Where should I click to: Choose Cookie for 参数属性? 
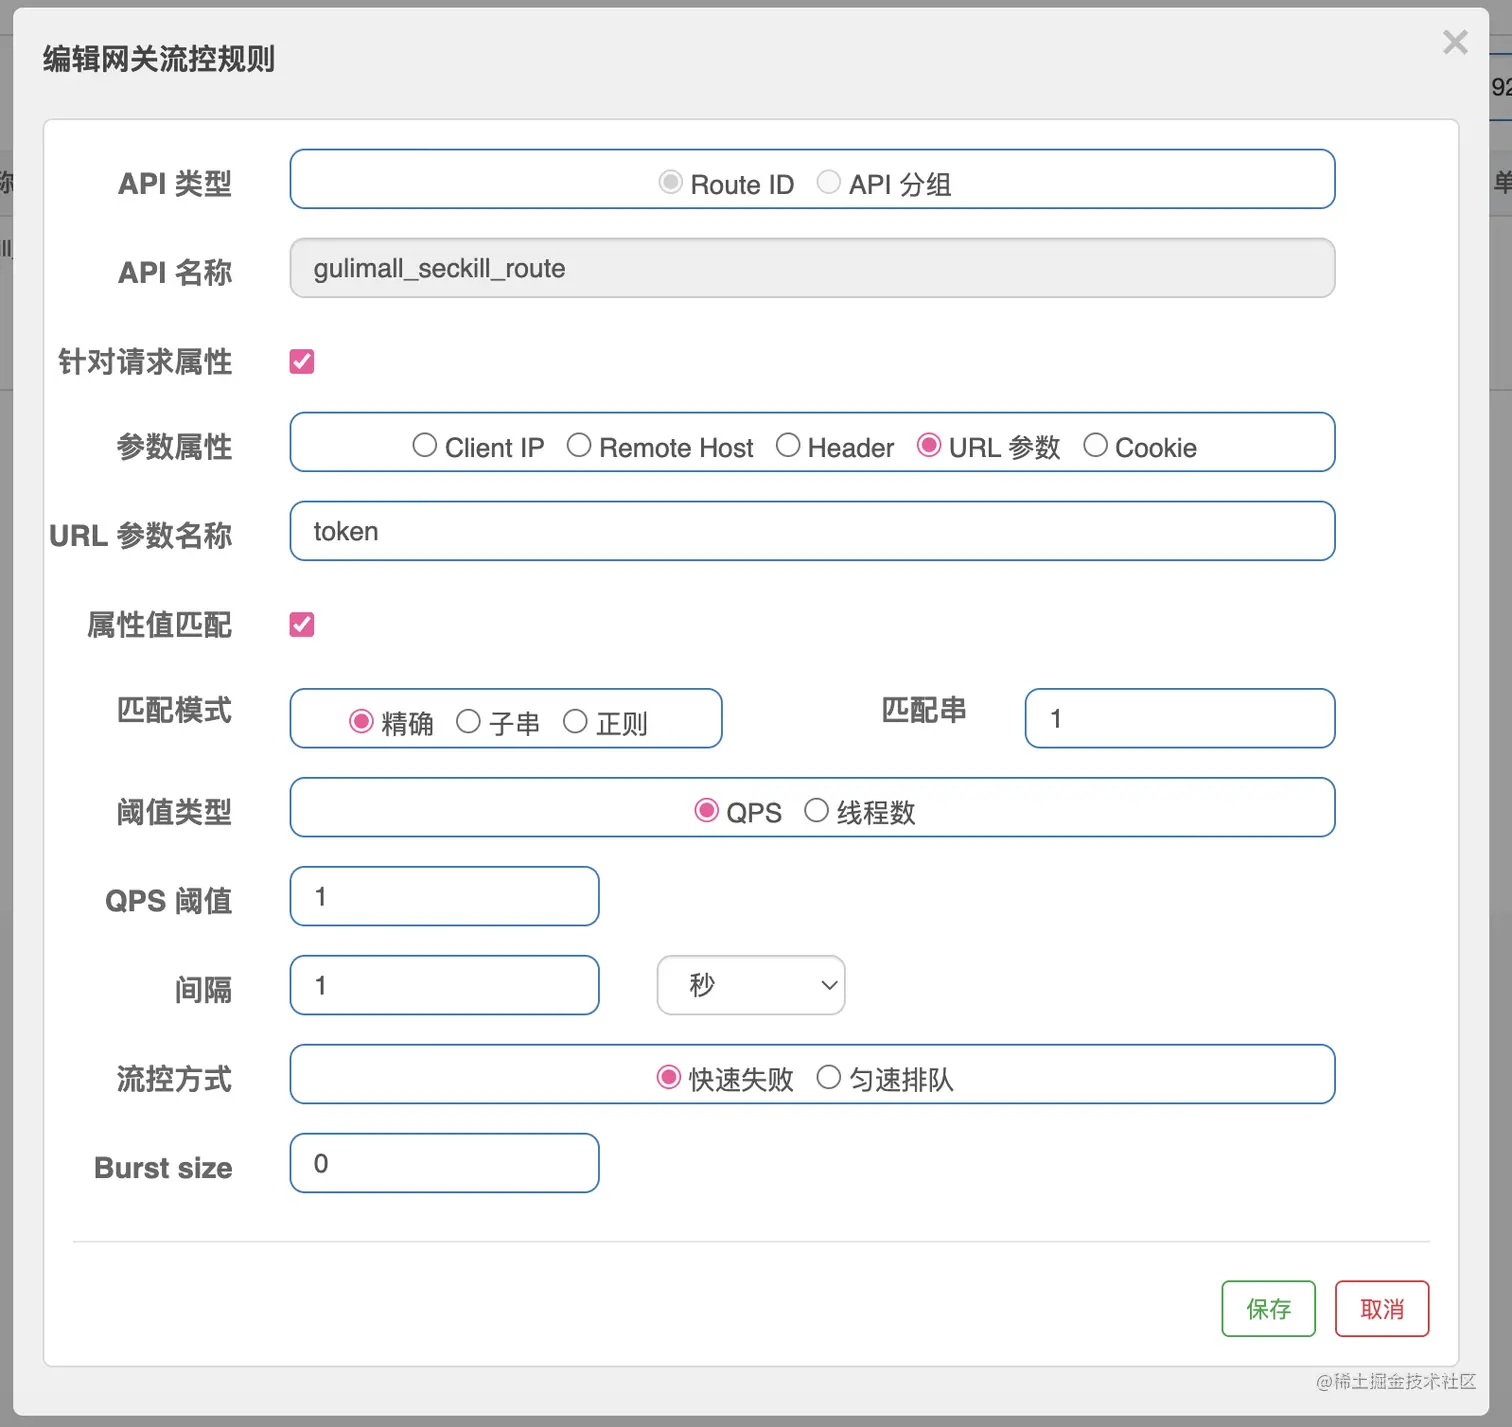pyautogui.click(x=1095, y=445)
